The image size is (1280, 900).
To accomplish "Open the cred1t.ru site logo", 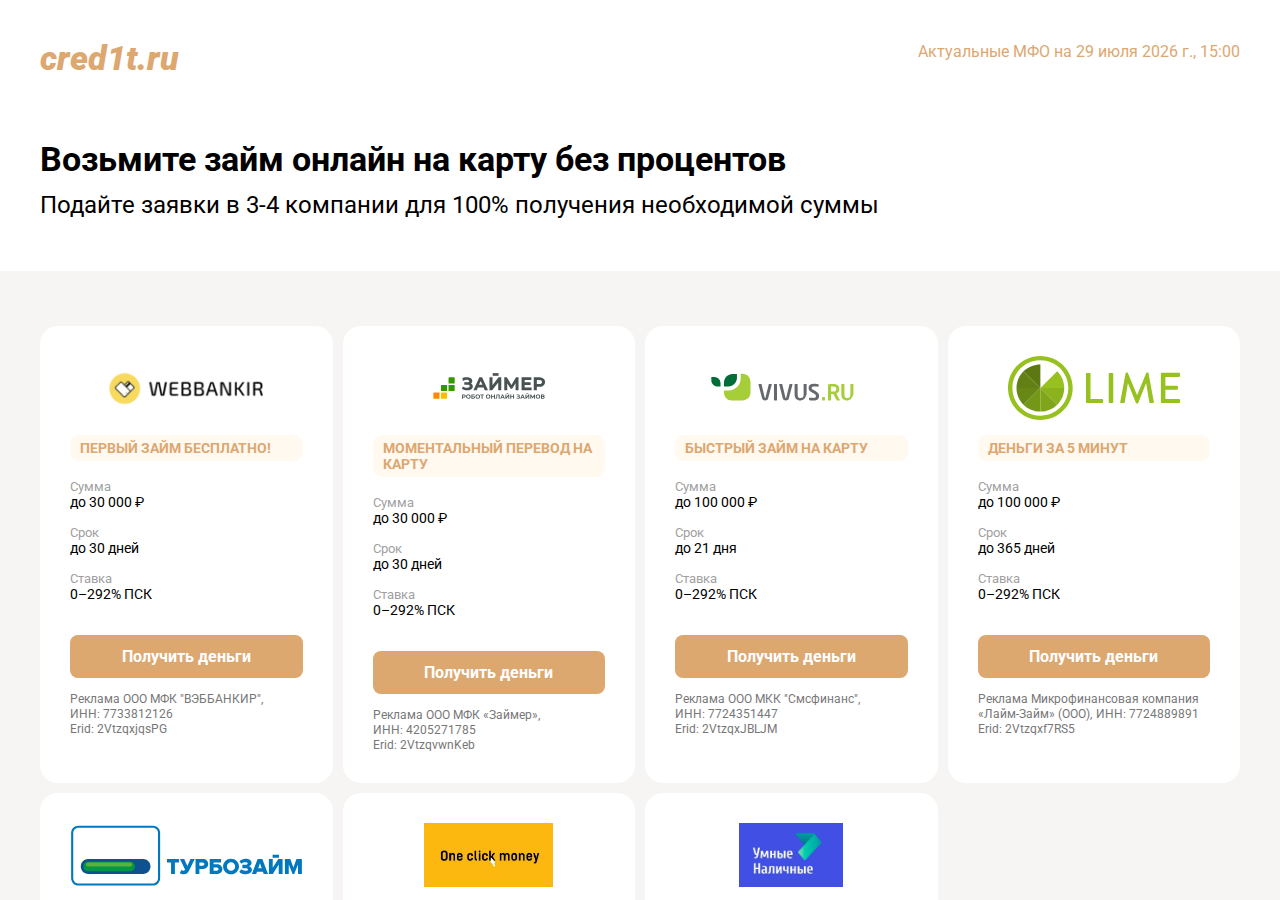I will tap(109, 58).
